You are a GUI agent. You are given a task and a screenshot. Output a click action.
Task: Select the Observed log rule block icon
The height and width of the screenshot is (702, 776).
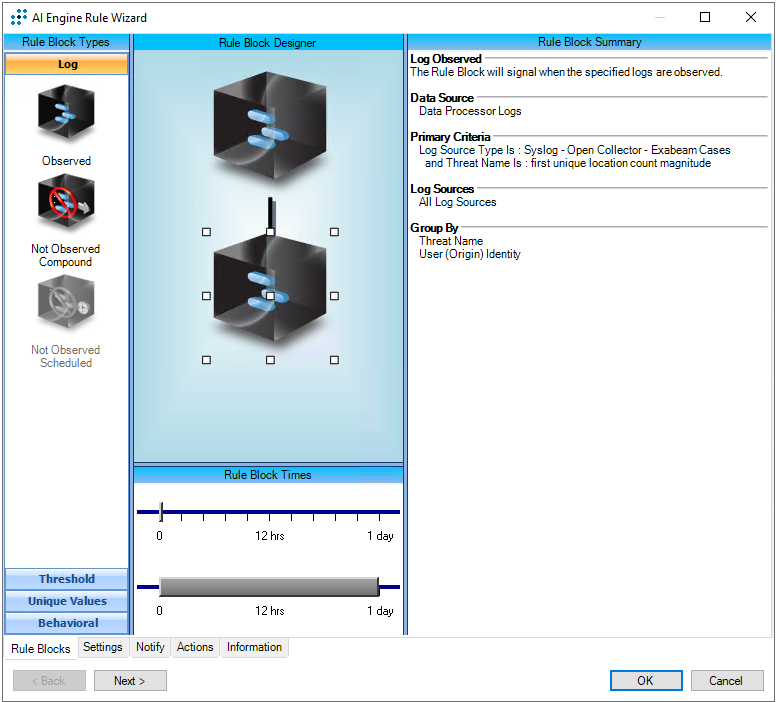(x=66, y=115)
